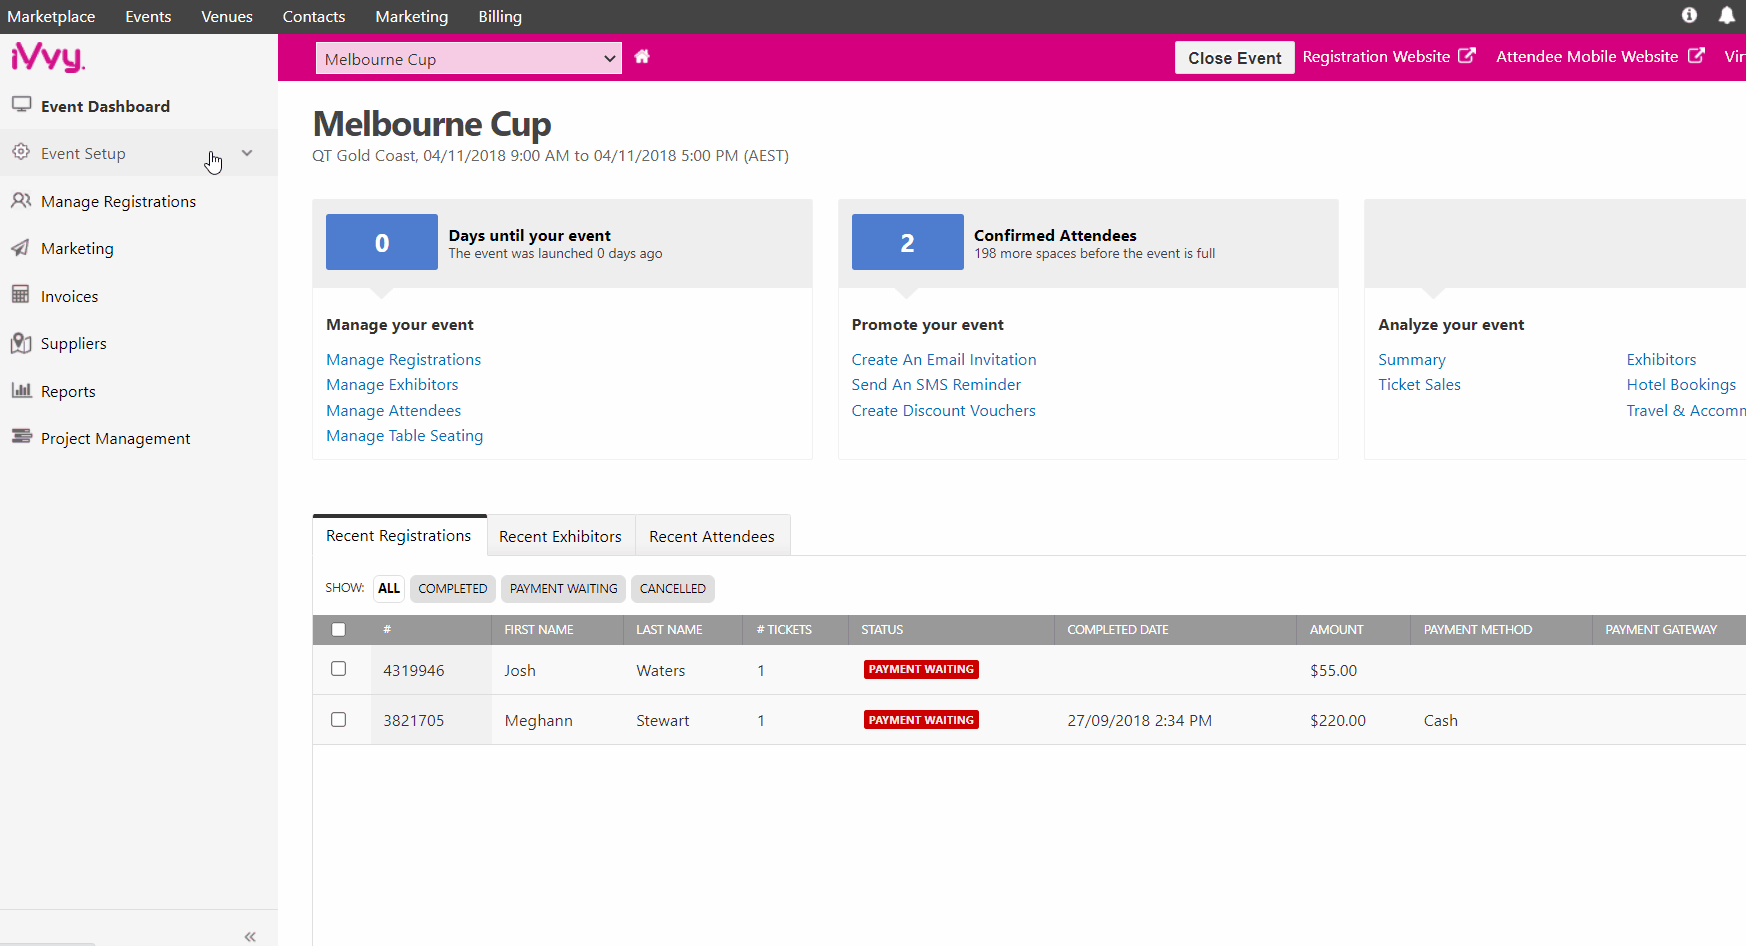The height and width of the screenshot is (946, 1746).
Task: Sort table by AMOUNT column header
Action: [1336, 629]
